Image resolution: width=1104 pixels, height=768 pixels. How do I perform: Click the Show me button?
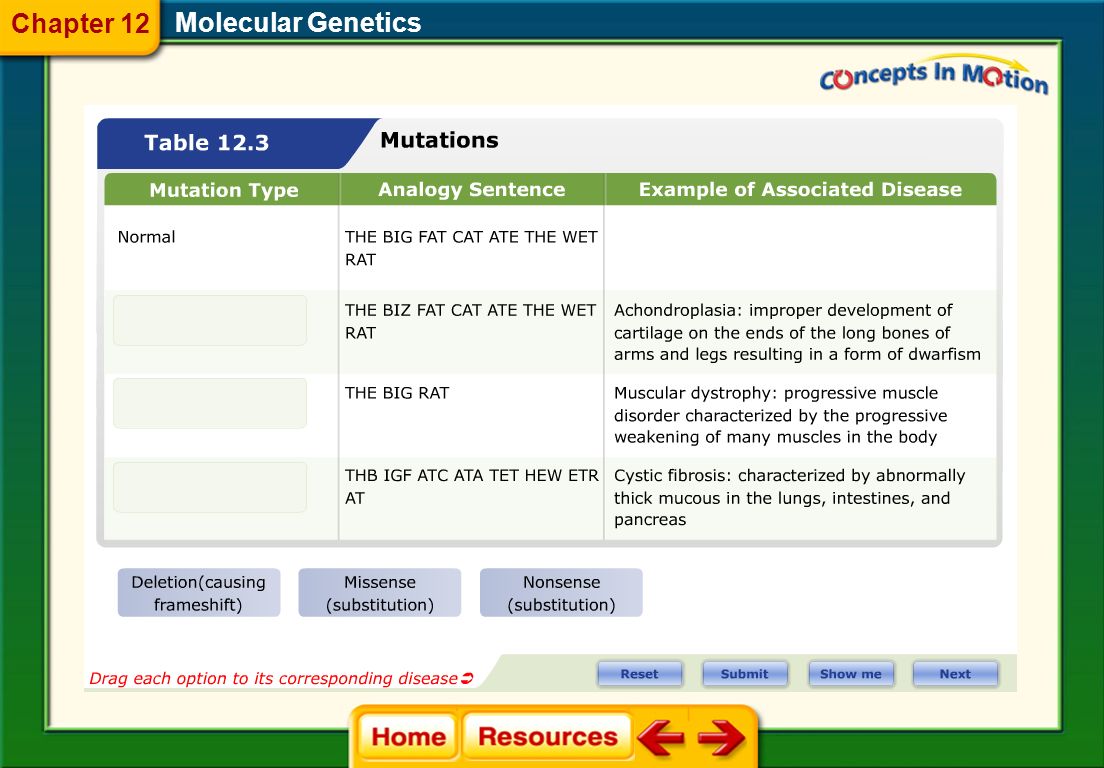851,674
